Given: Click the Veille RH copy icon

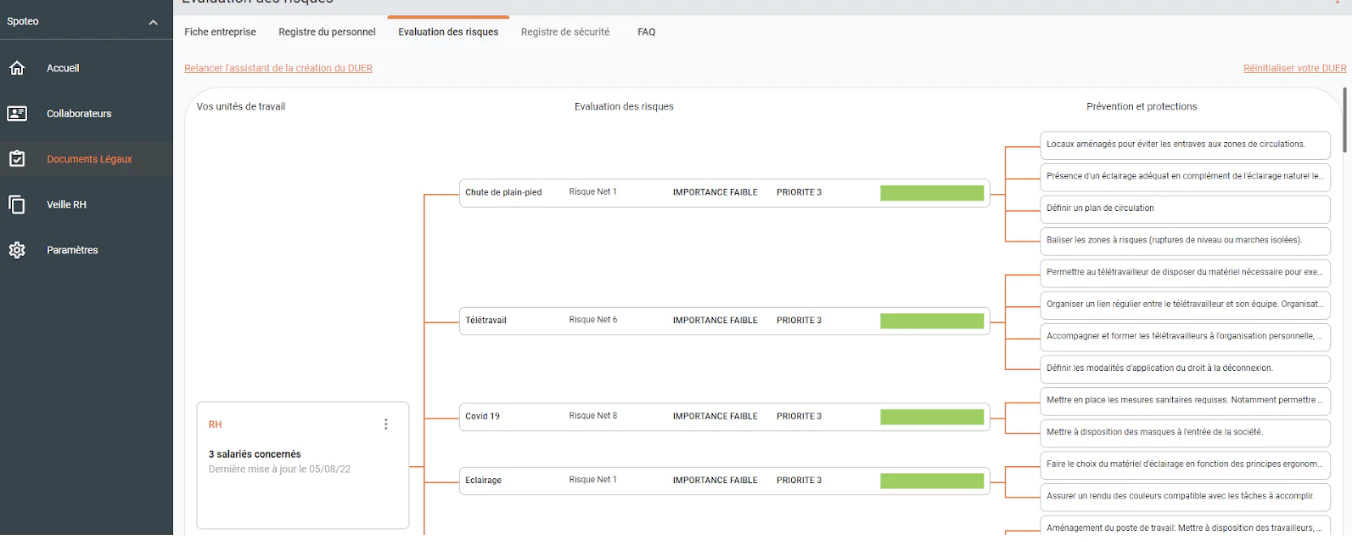Looking at the screenshot, I should pyautogui.click(x=17, y=205).
